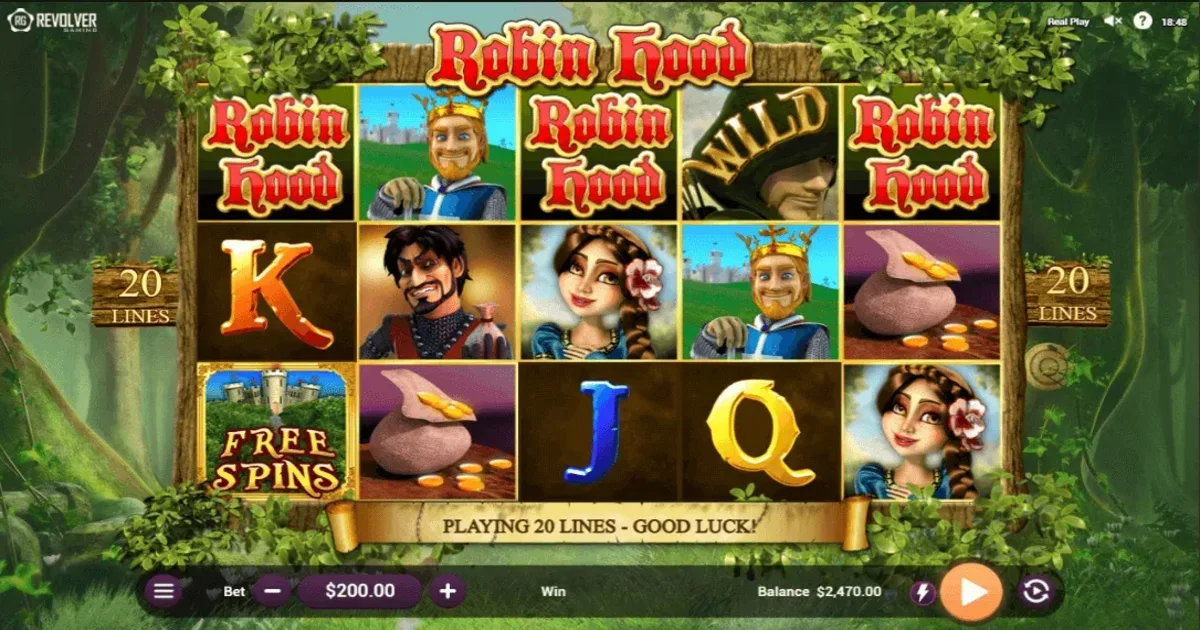Screen dimensions: 1200x630
Task: Click the orange K card symbol
Action: coord(277,292)
